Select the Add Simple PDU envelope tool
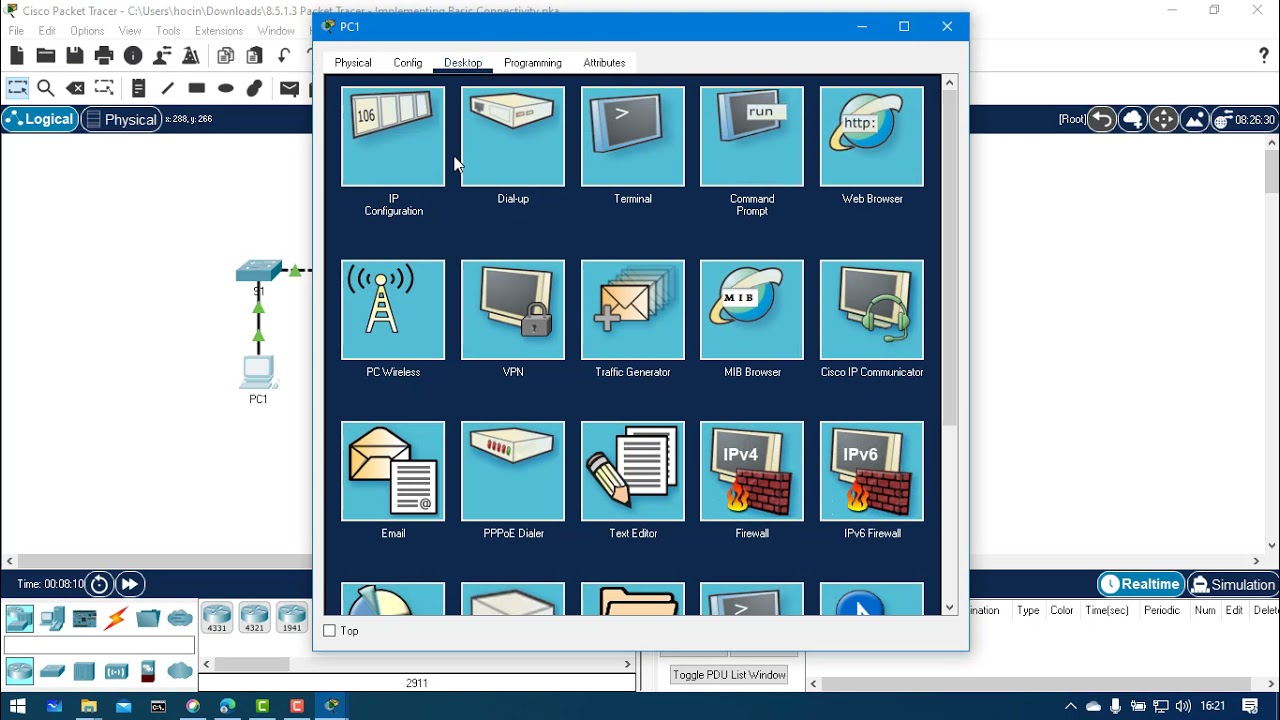 point(290,88)
